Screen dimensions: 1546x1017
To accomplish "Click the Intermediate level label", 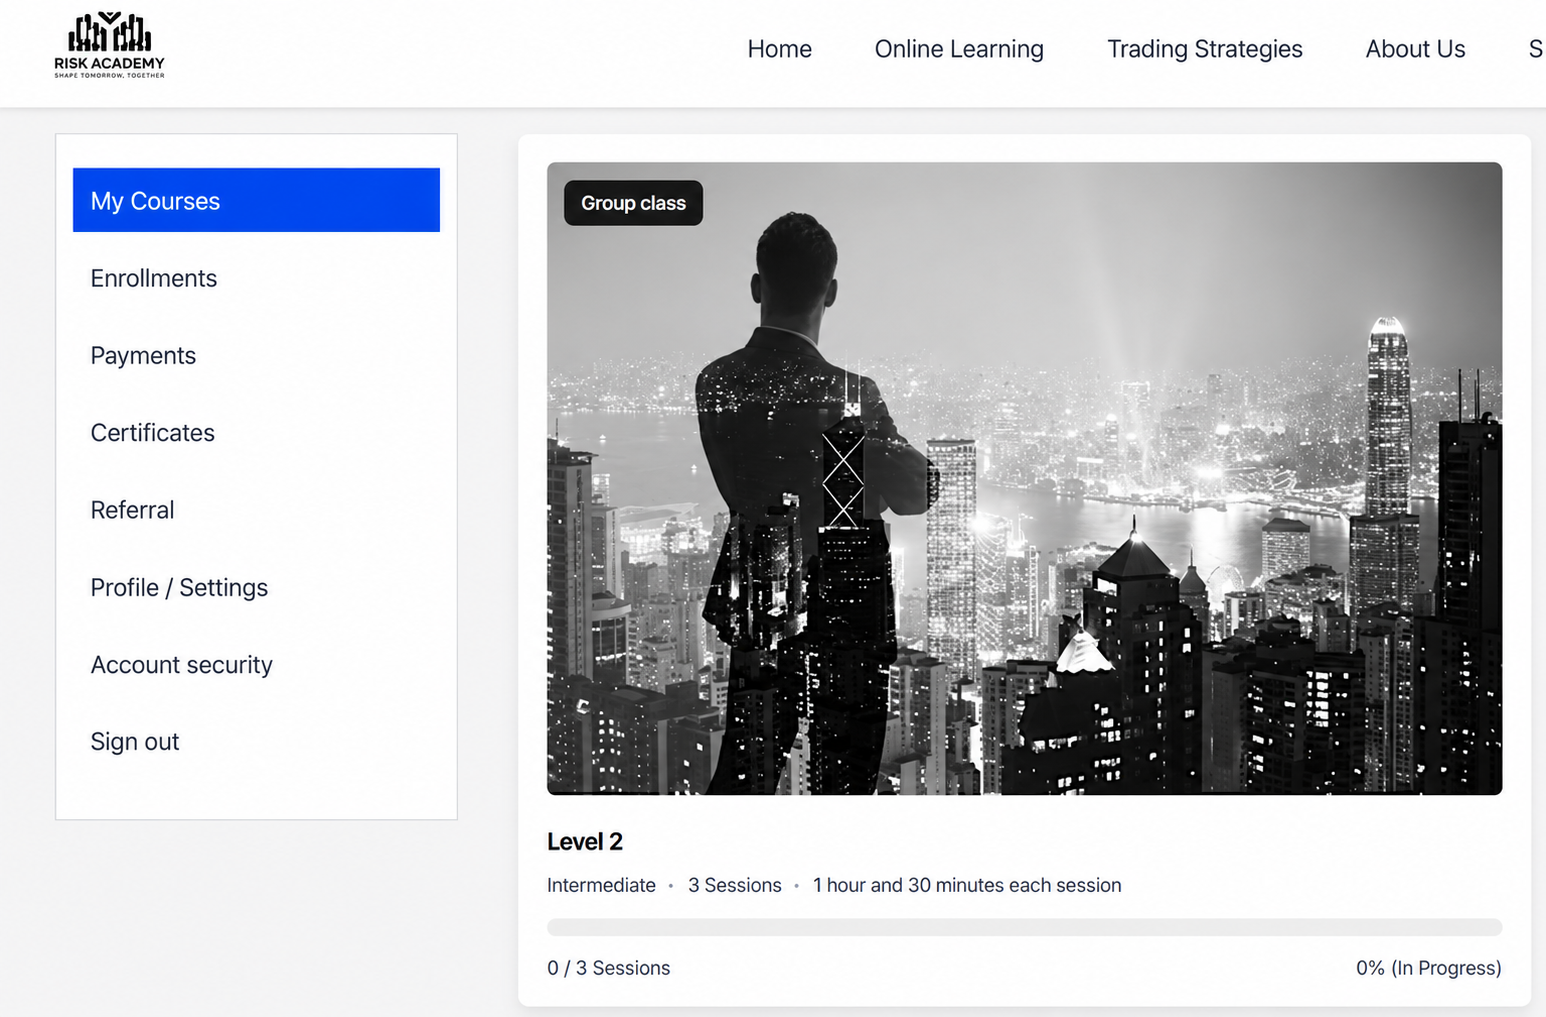I will point(601,885).
